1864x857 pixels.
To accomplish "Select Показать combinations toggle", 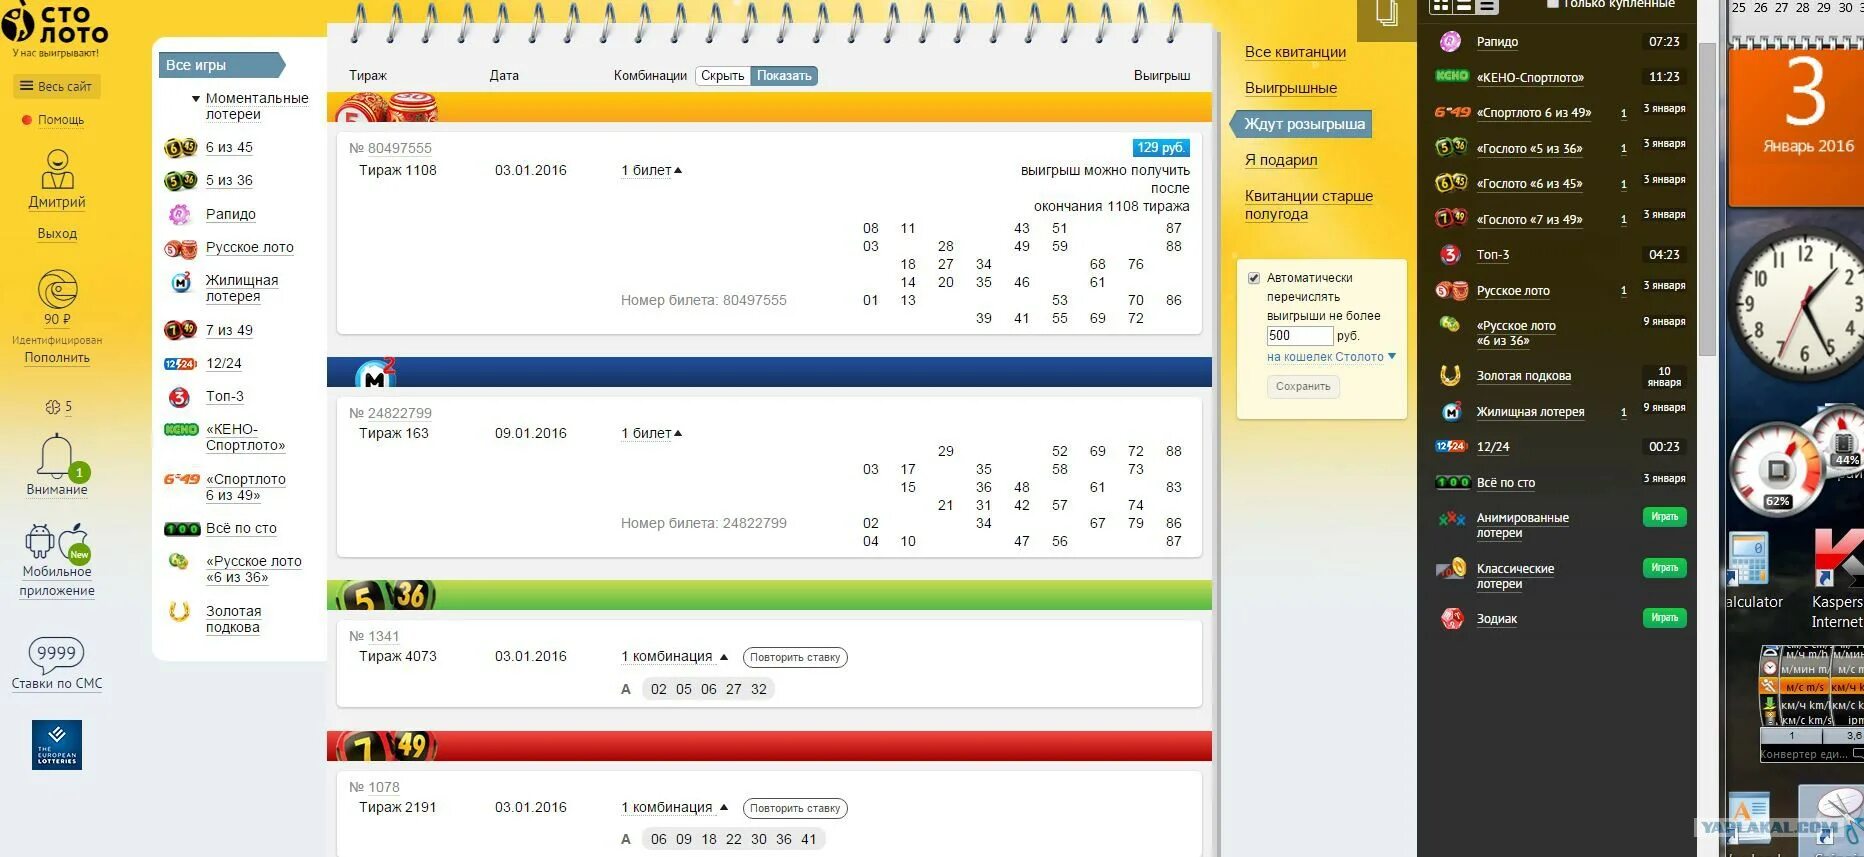I will point(784,76).
